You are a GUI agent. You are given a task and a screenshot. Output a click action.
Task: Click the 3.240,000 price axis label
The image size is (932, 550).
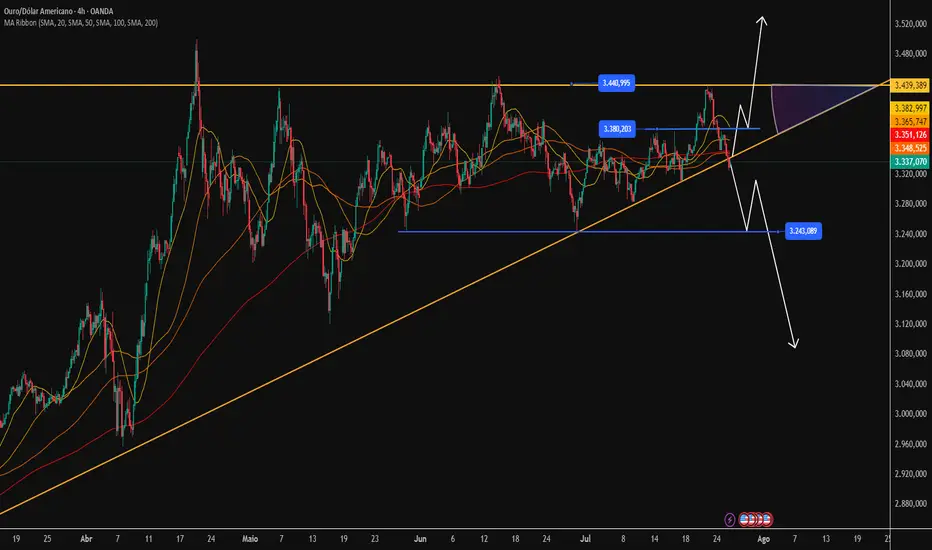(x=911, y=234)
